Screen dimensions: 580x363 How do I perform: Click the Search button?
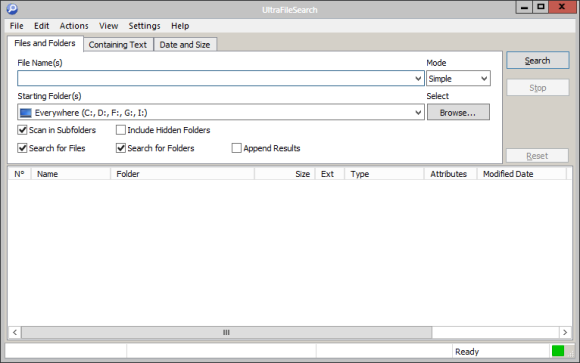[x=537, y=60]
